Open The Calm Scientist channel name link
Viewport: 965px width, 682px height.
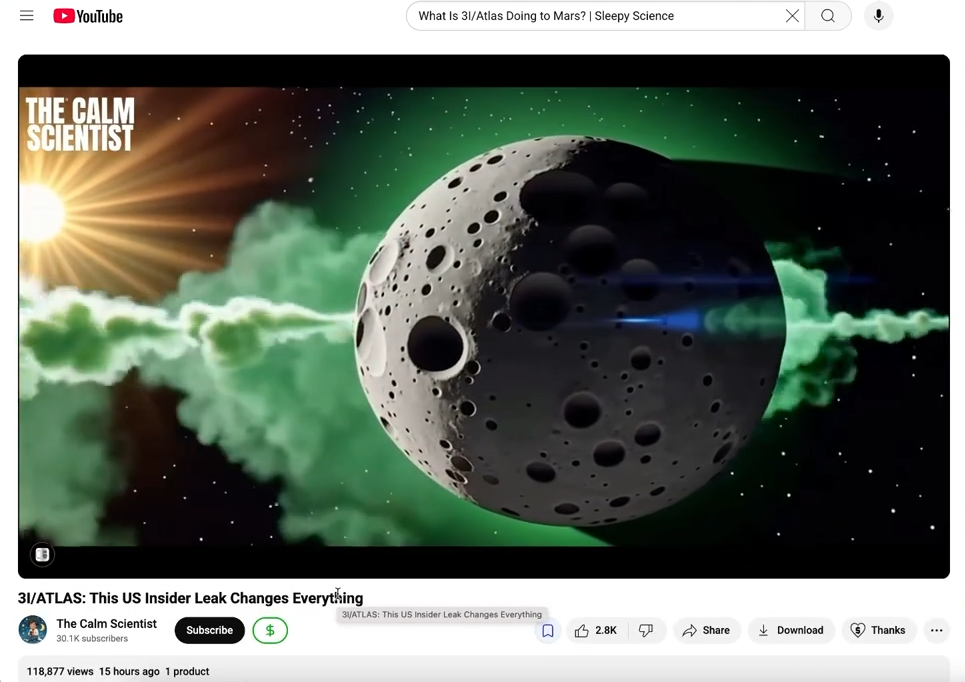107,624
